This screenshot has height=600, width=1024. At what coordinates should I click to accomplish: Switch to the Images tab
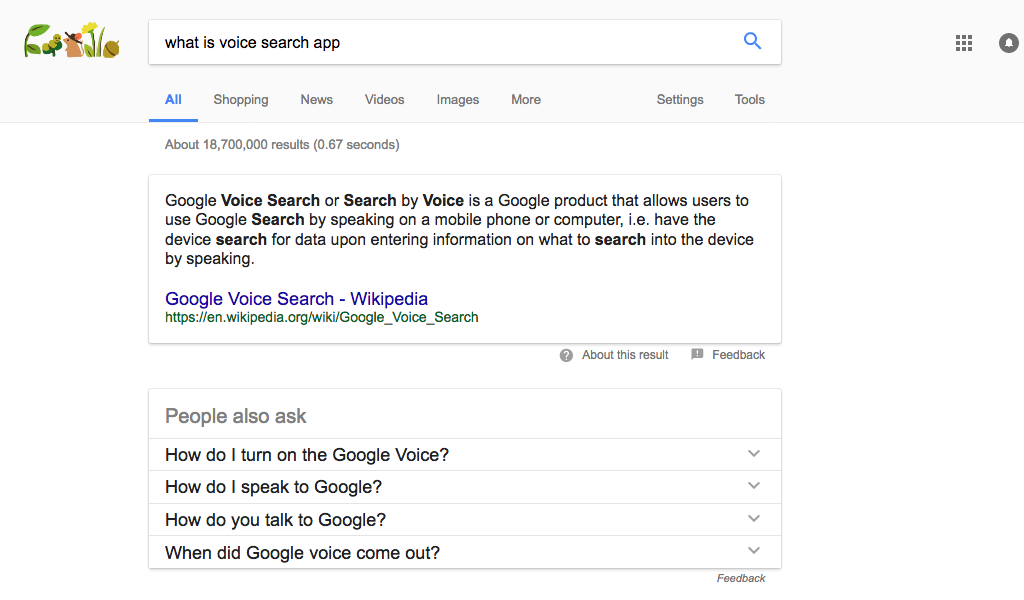pos(458,100)
